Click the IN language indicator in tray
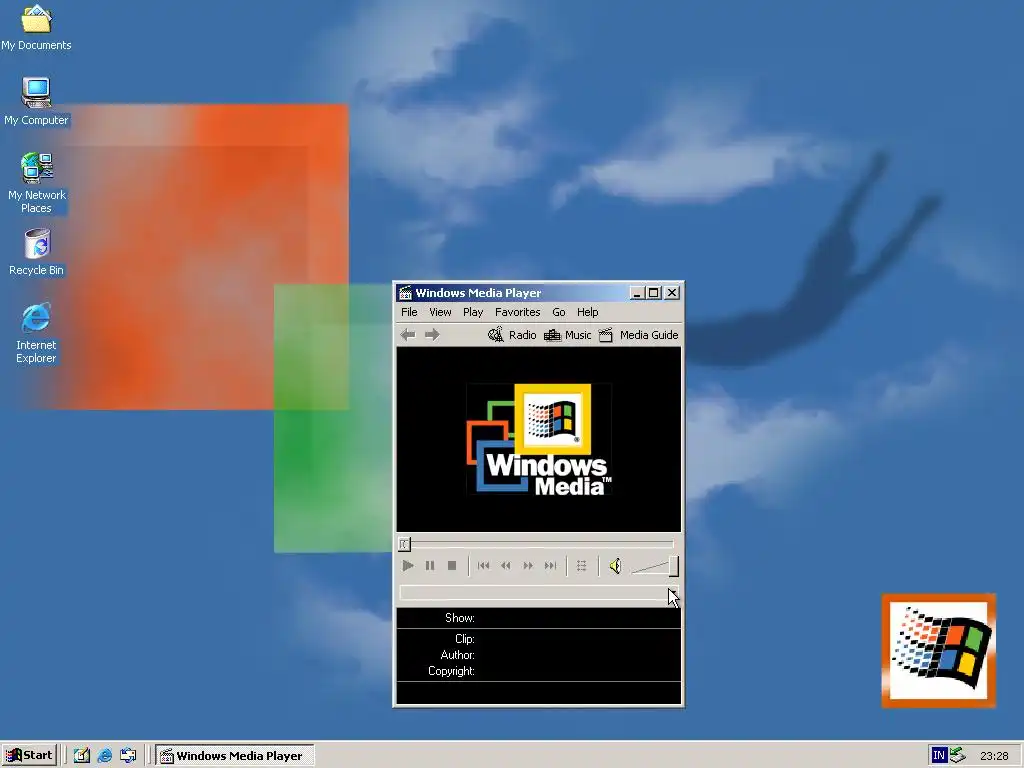The image size is (1024, 768). [939, 756]
